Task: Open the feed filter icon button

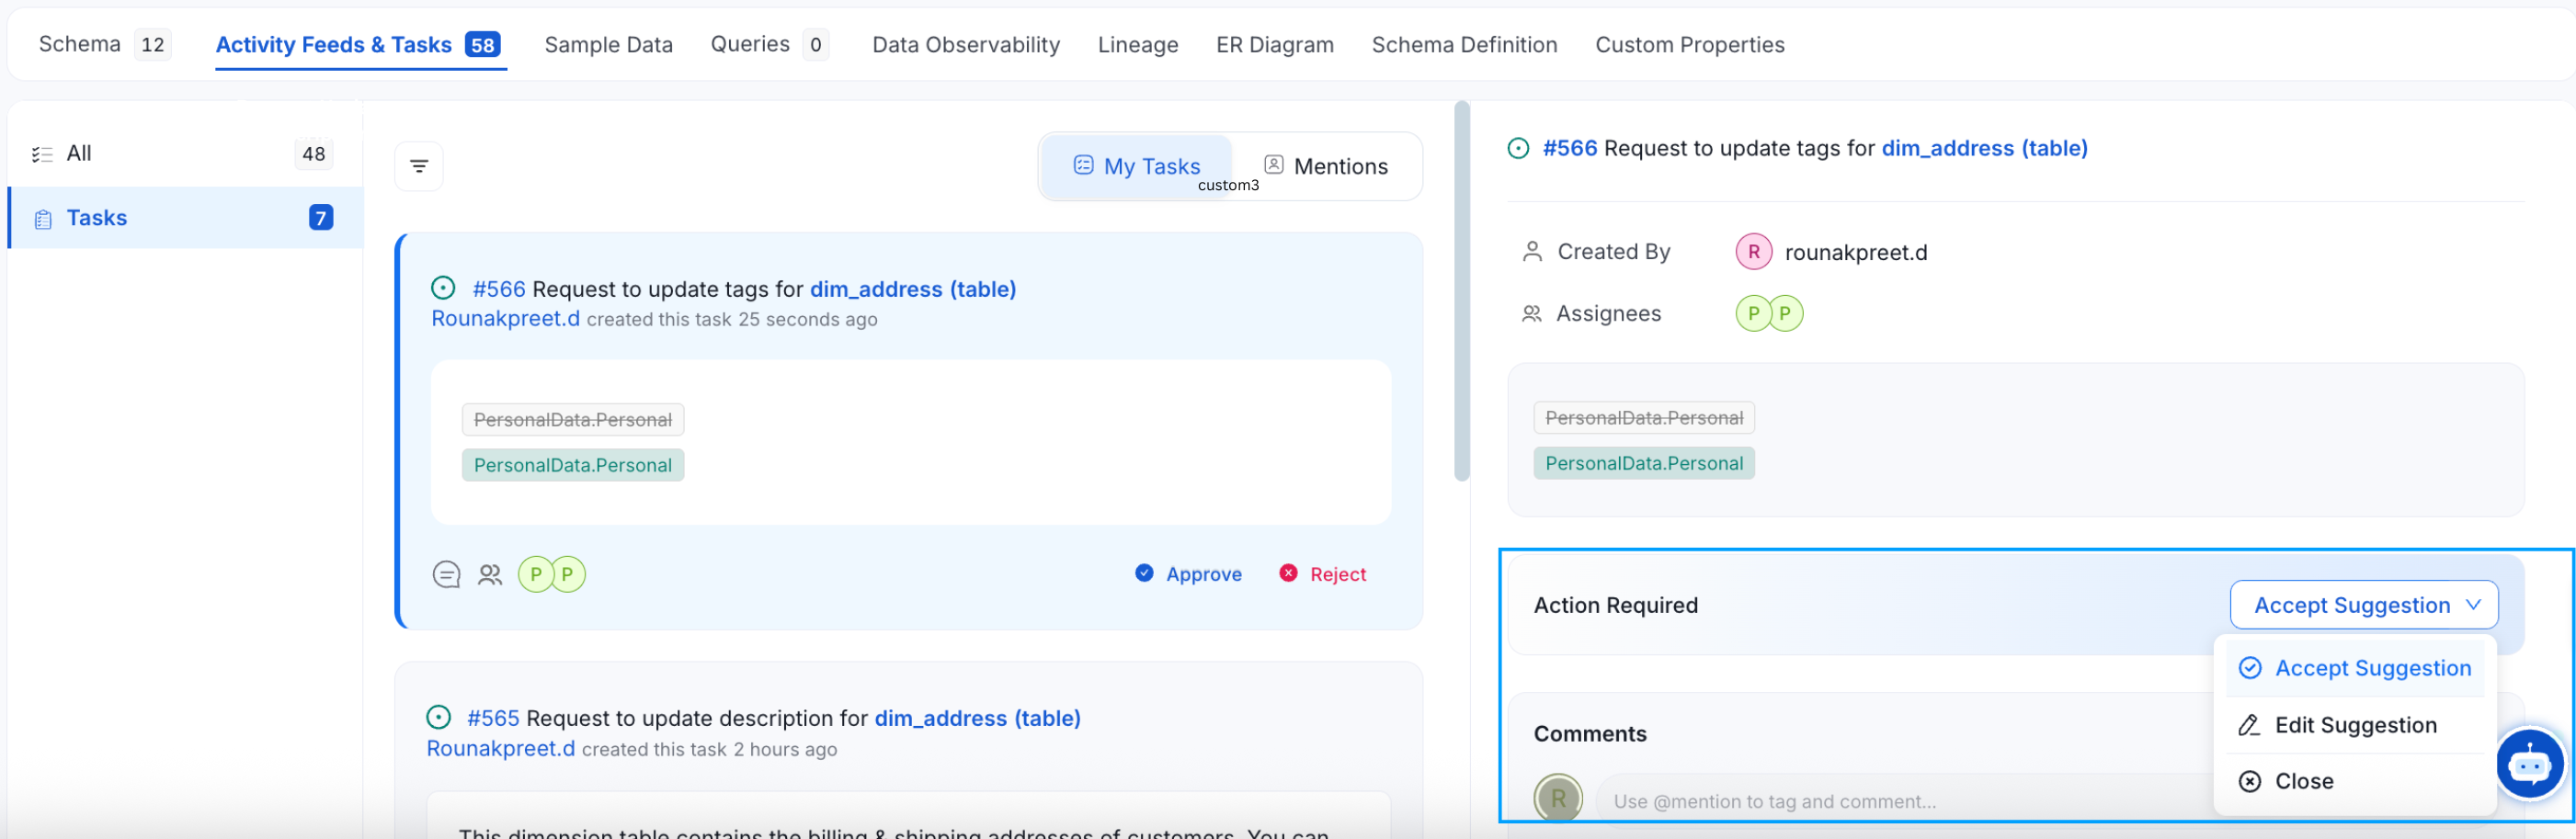Action: click(418, 166)
